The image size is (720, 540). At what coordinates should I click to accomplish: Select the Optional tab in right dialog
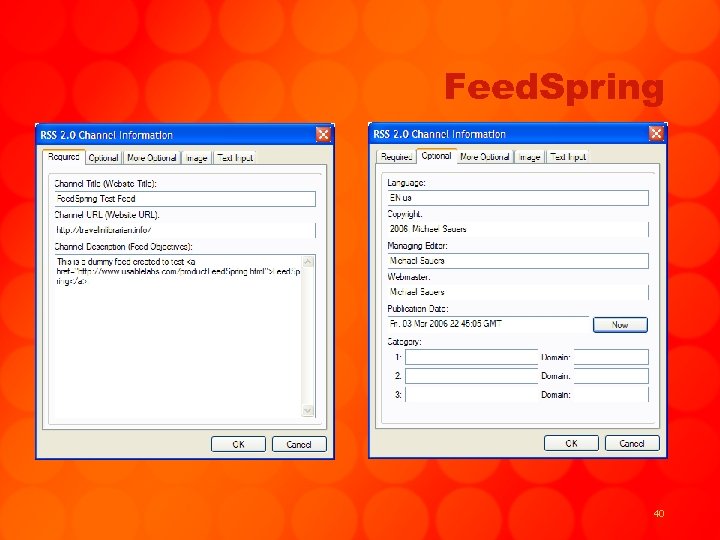coord(436,156)
